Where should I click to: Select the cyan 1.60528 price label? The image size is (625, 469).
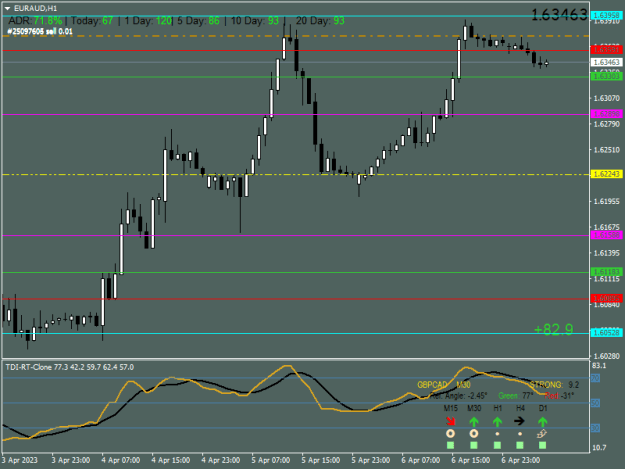tap(606, 333)
